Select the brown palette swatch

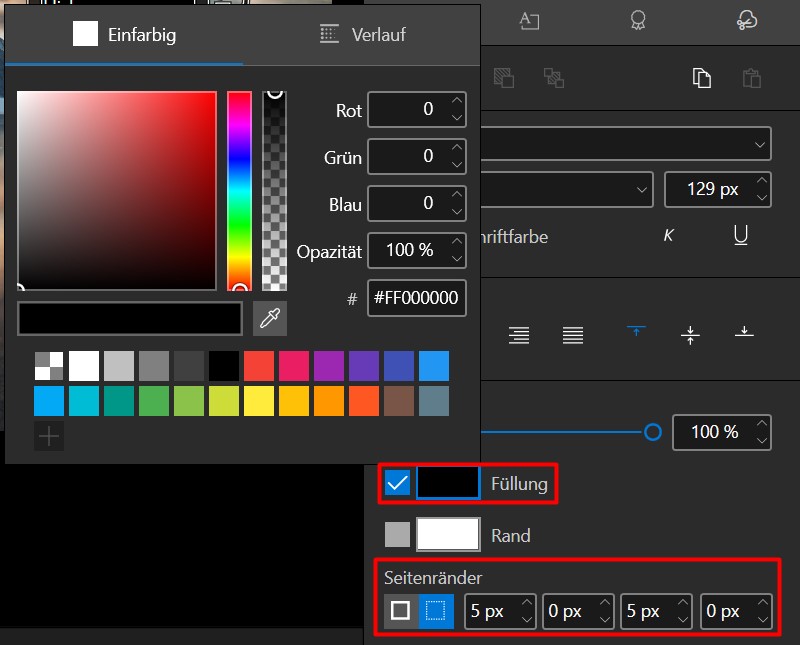point(399,401)
